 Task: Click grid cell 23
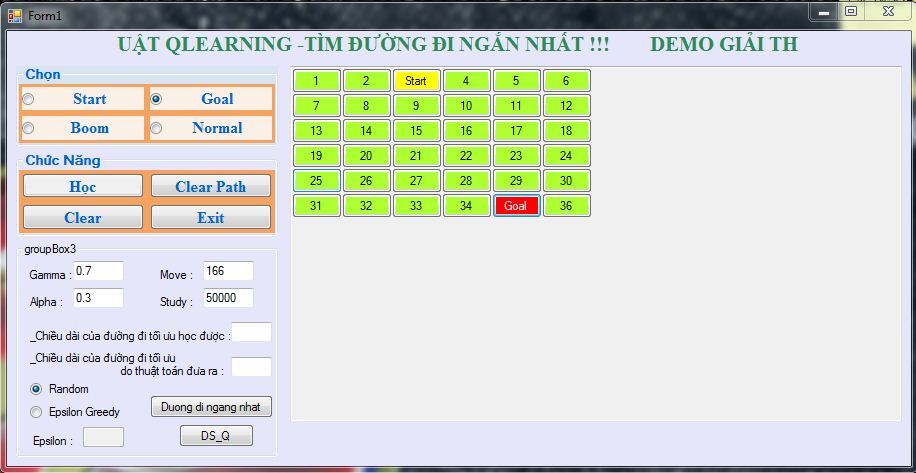pyautogui.click(x=516, y=156)
